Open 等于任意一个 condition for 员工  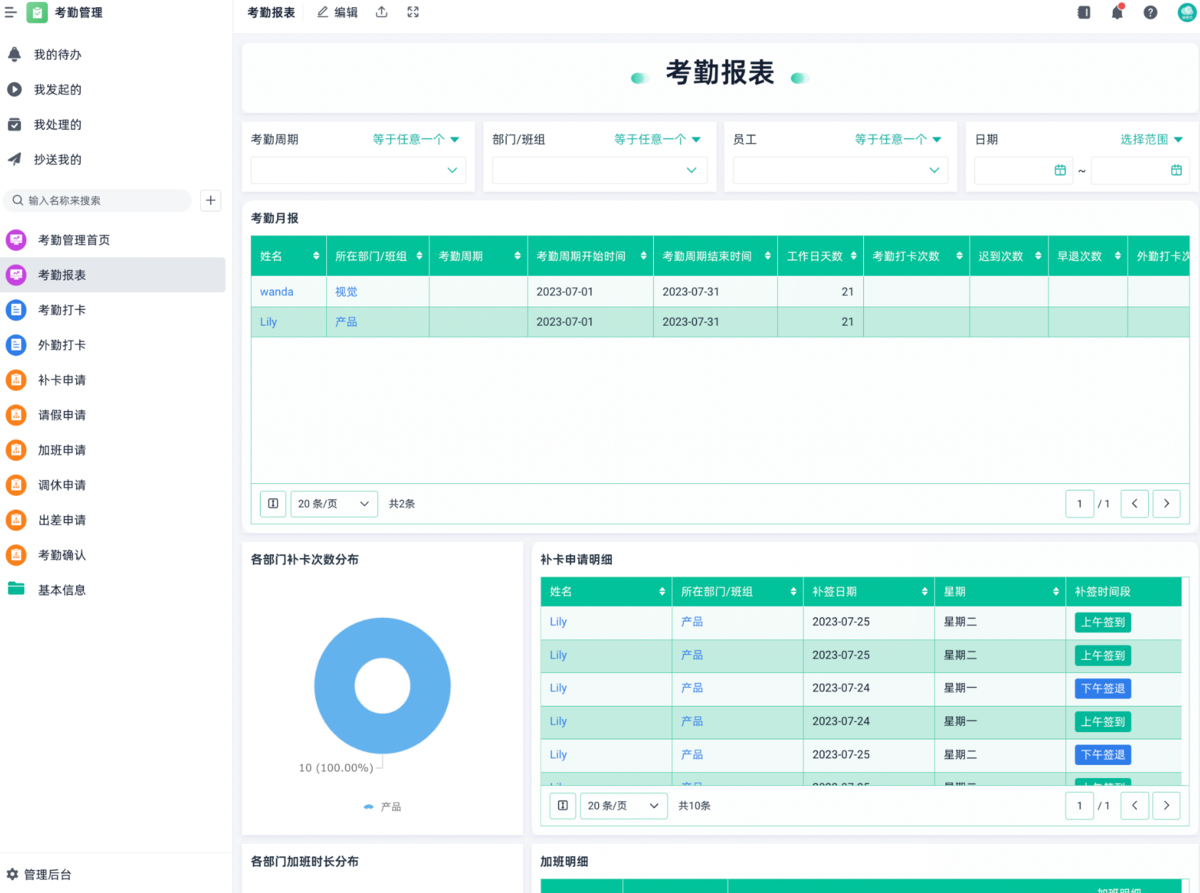coord(897,140)
